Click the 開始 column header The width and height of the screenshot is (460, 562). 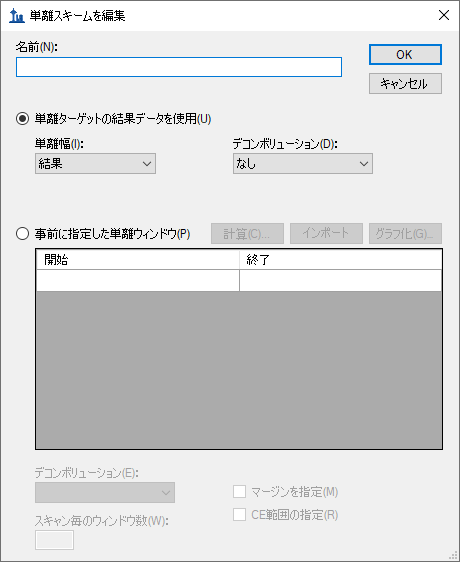coord(138,259)
